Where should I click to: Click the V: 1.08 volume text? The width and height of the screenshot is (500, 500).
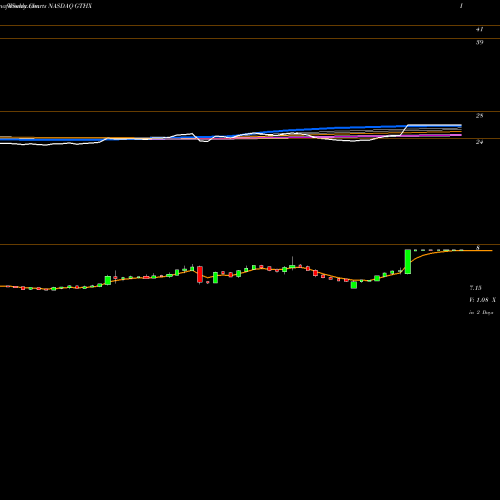[x=482, y=300]
